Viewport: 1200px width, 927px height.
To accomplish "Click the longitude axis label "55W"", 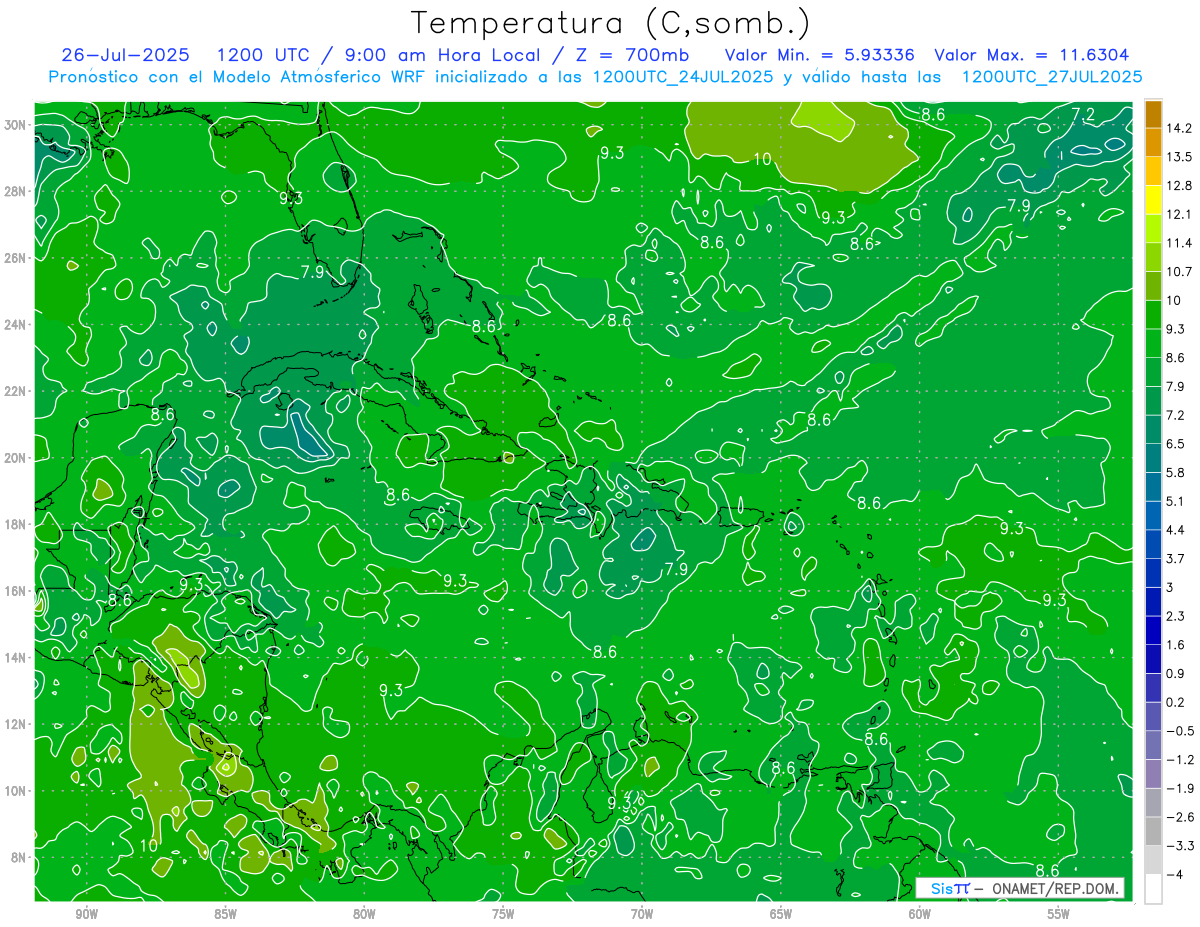I will click(1059, 914).
